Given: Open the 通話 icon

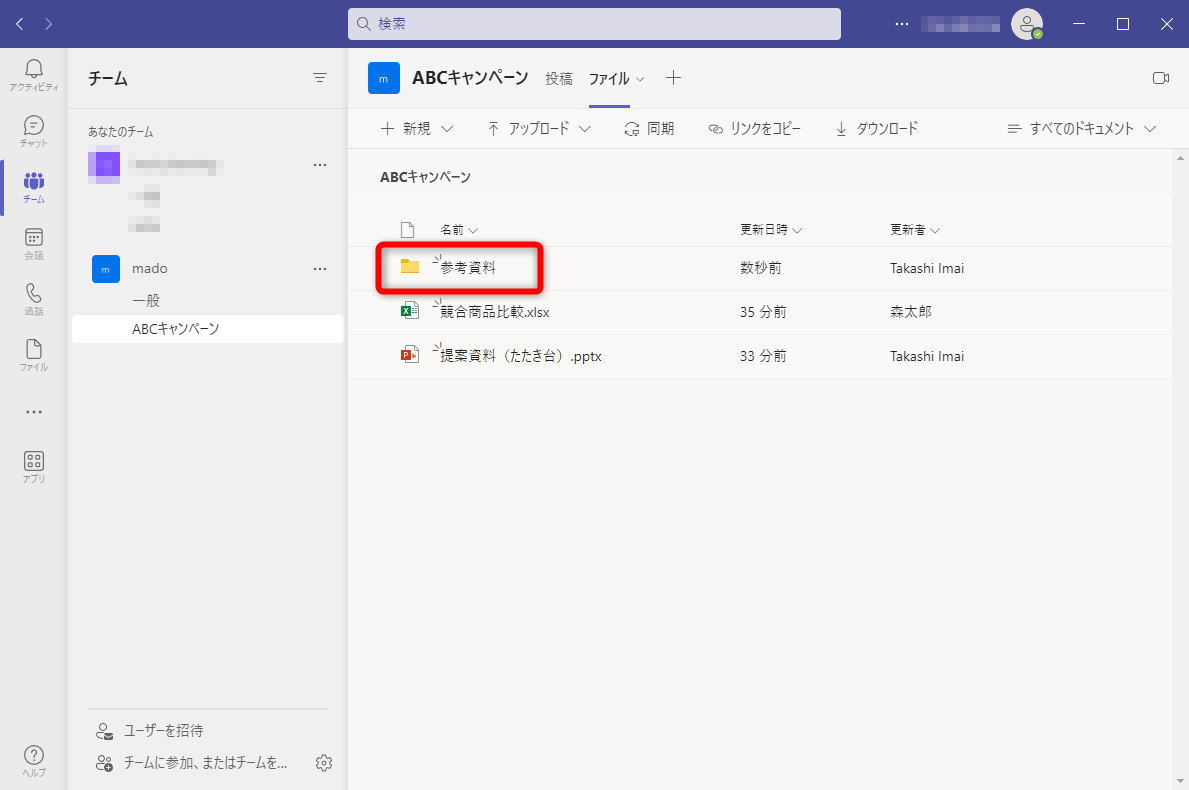Looking at the screenshot, I should tap(33, 297).
